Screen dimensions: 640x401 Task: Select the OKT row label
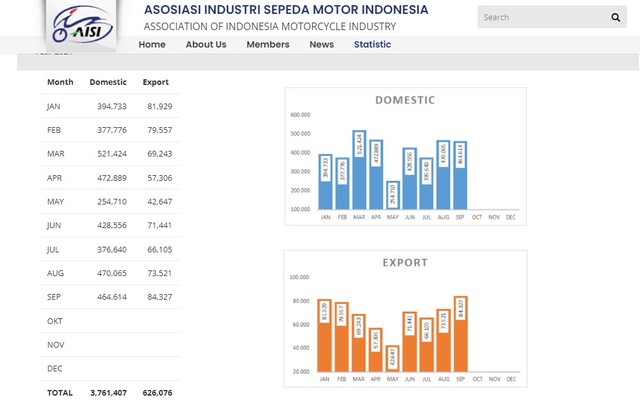point(55,321)
